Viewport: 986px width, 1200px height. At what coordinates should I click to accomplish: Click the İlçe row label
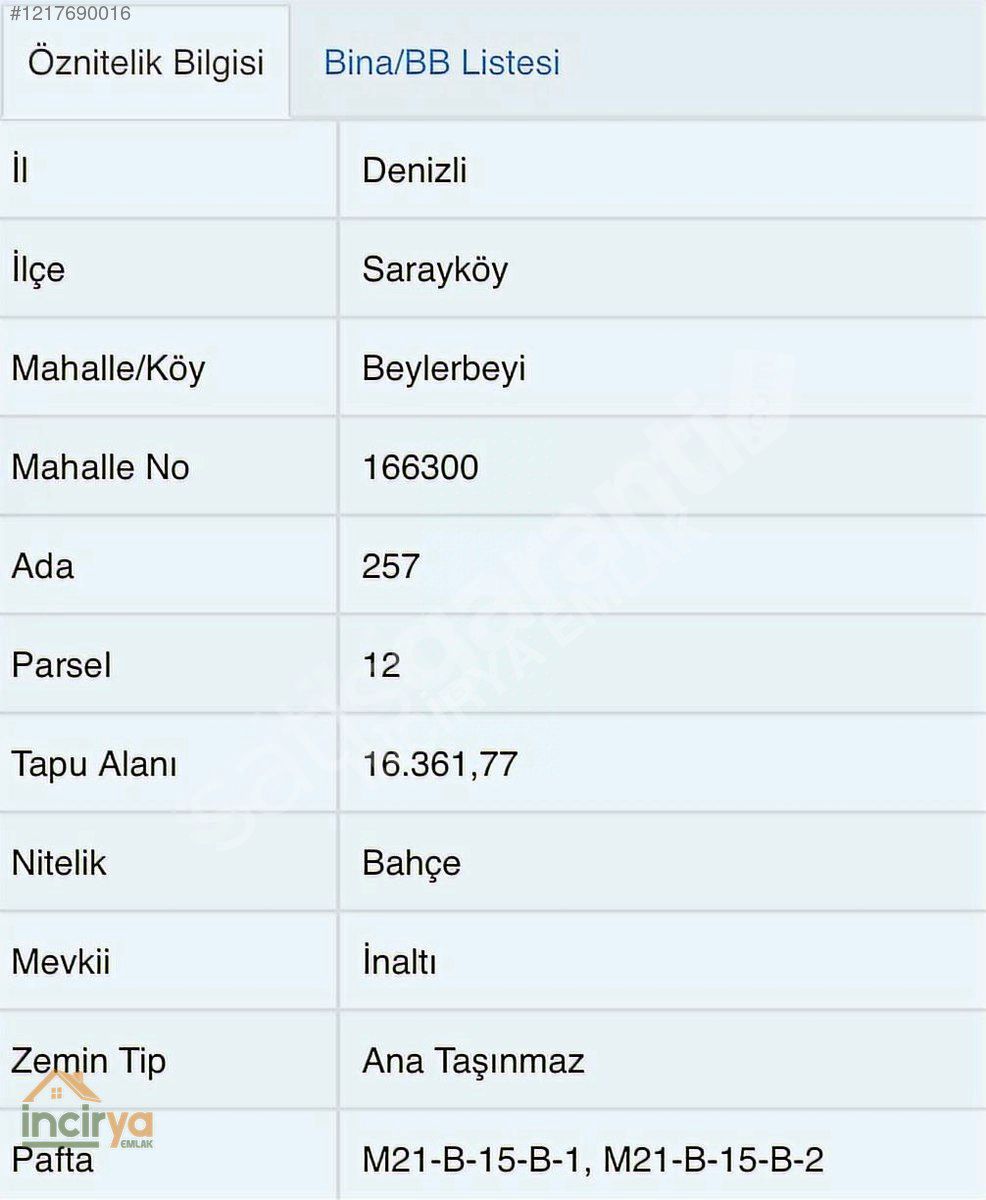click(38, 270)
